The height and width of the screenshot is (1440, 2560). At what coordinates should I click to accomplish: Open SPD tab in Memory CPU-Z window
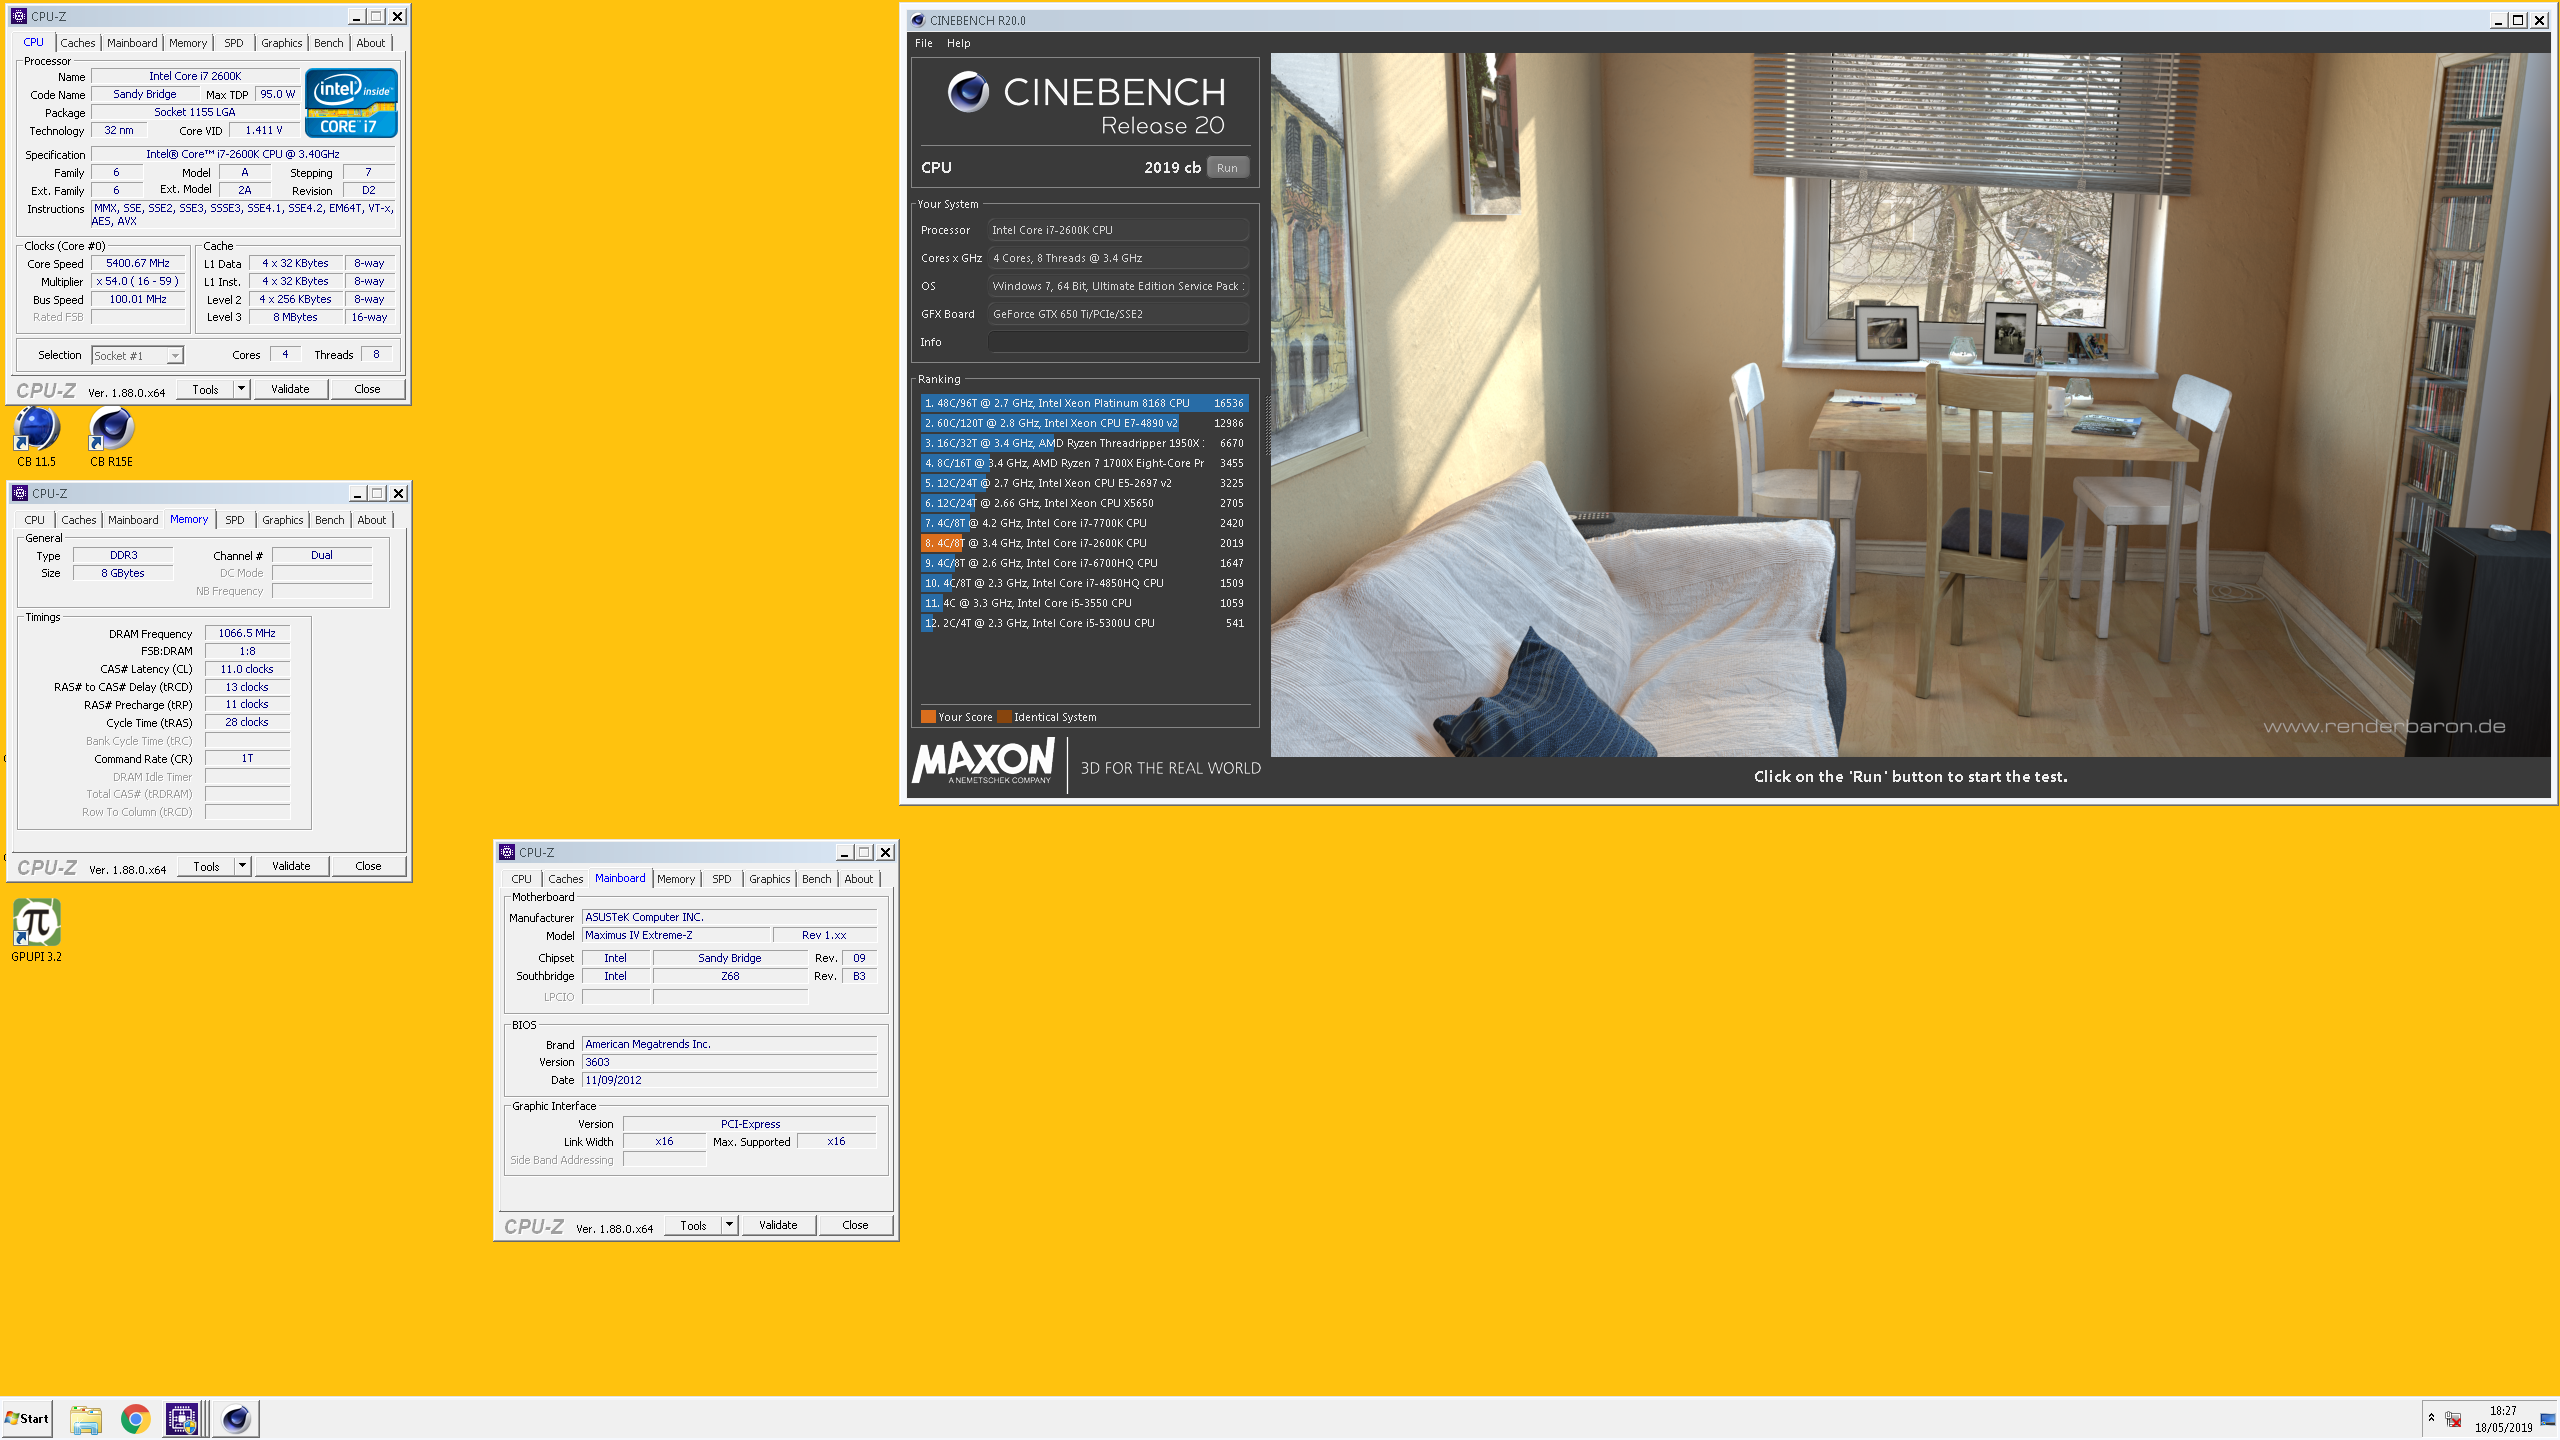click(x=234, y=520)
